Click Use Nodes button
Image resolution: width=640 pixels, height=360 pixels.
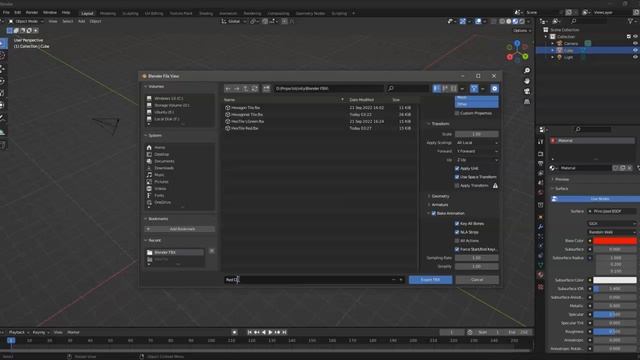point(596,199)
